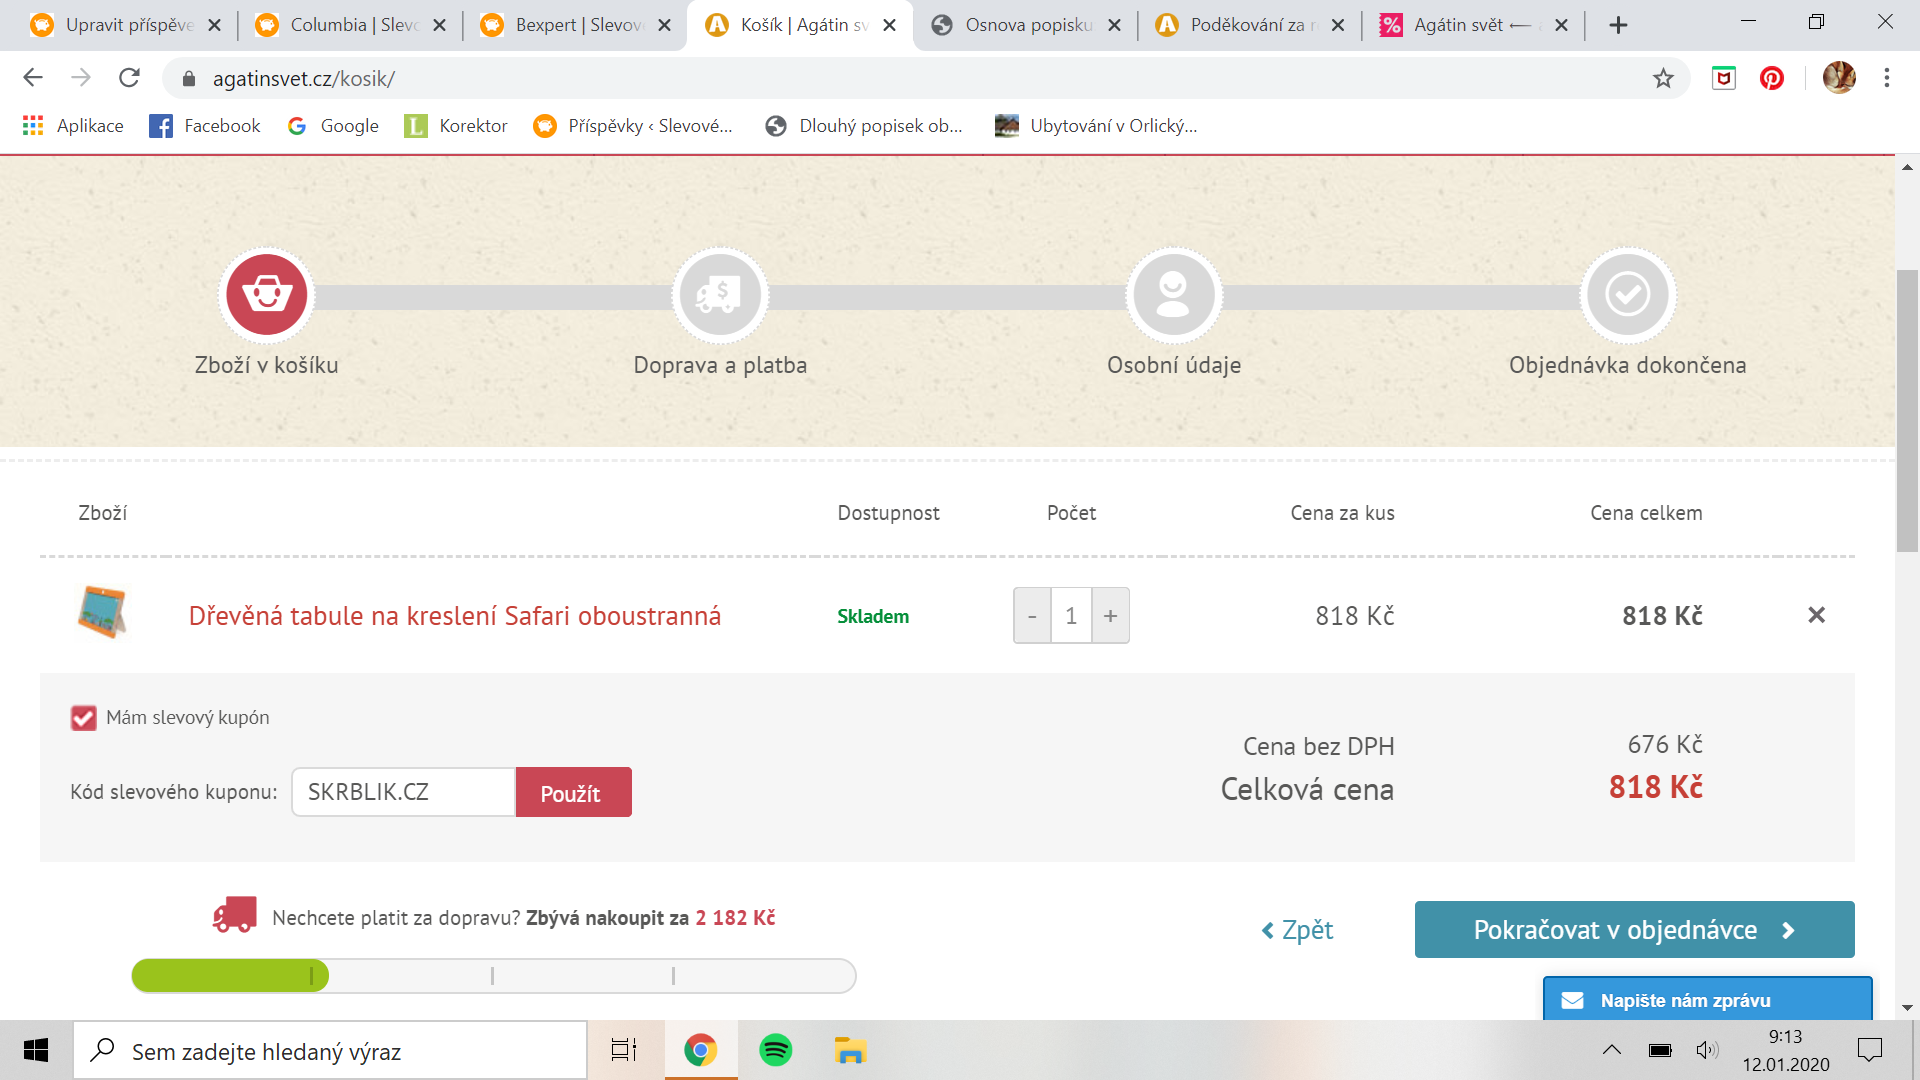This screenshot has height=1080, width=1920.
Task: Apply coupon with the Použít button
Action: (x=573, y=792)
